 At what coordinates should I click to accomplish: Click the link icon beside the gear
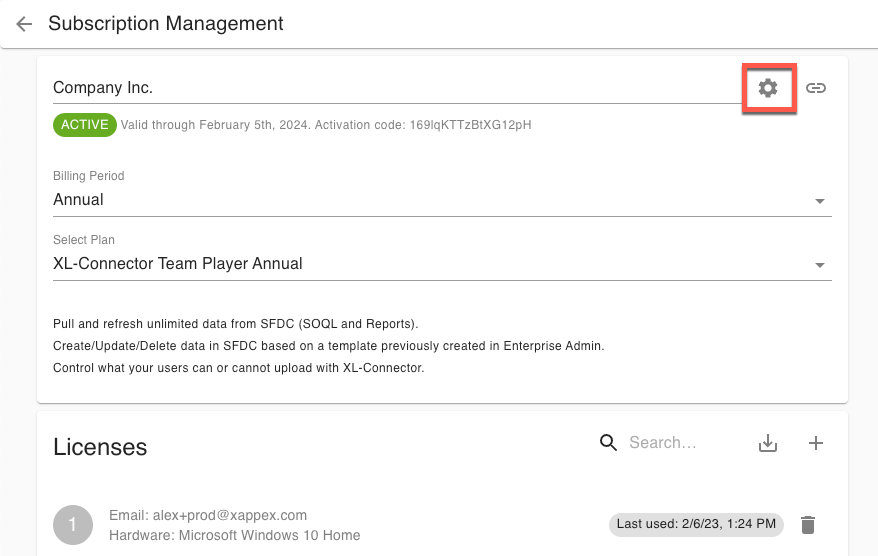click(816, 88)
